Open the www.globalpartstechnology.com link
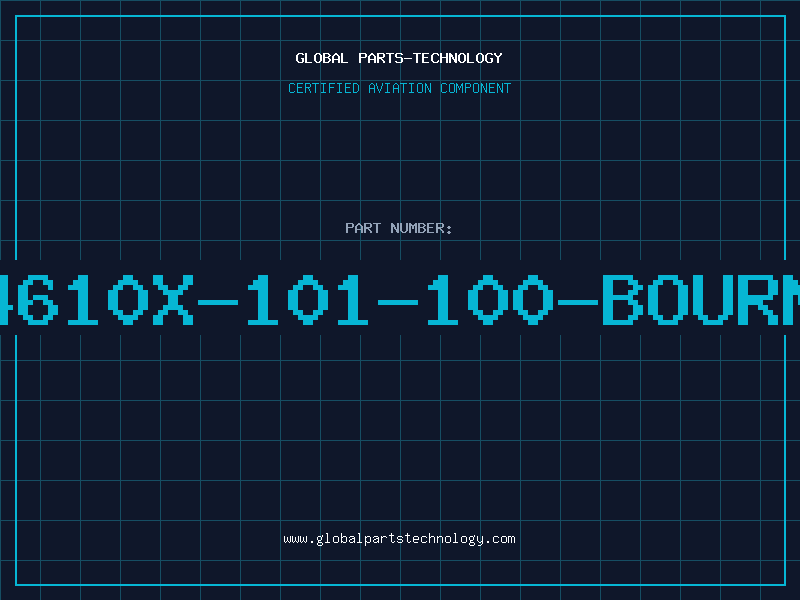 pyautogui.click(x=399, y=539)
